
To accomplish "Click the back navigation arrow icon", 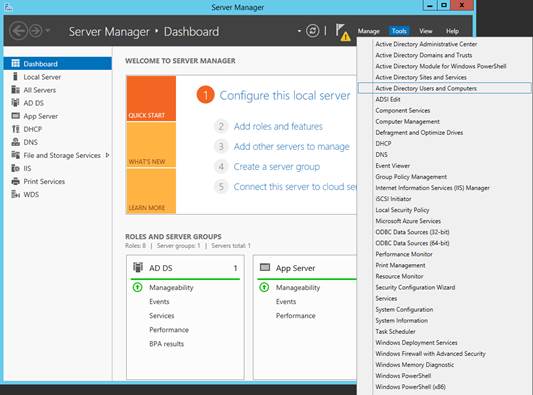I will click(18, 31).
